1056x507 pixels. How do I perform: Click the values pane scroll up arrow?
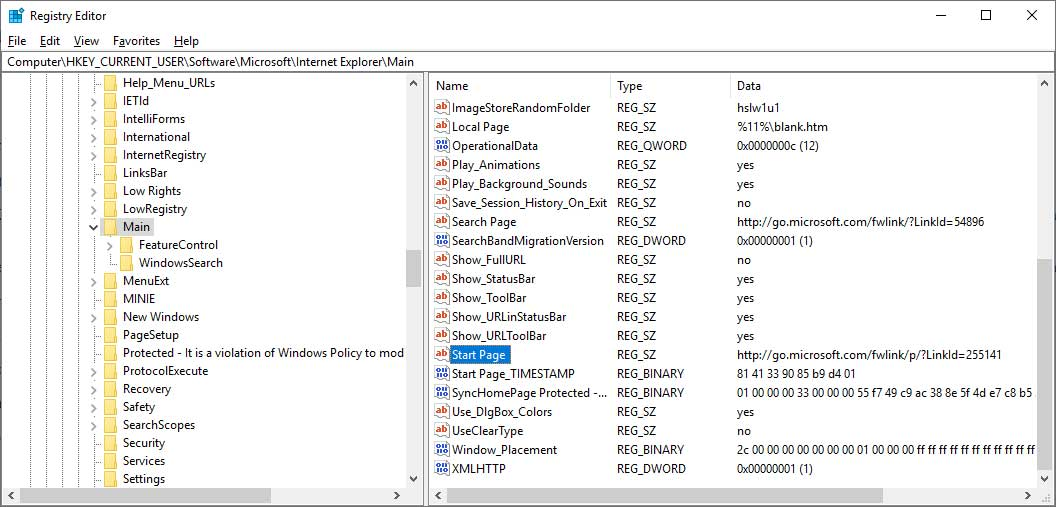click(1045, 83)
